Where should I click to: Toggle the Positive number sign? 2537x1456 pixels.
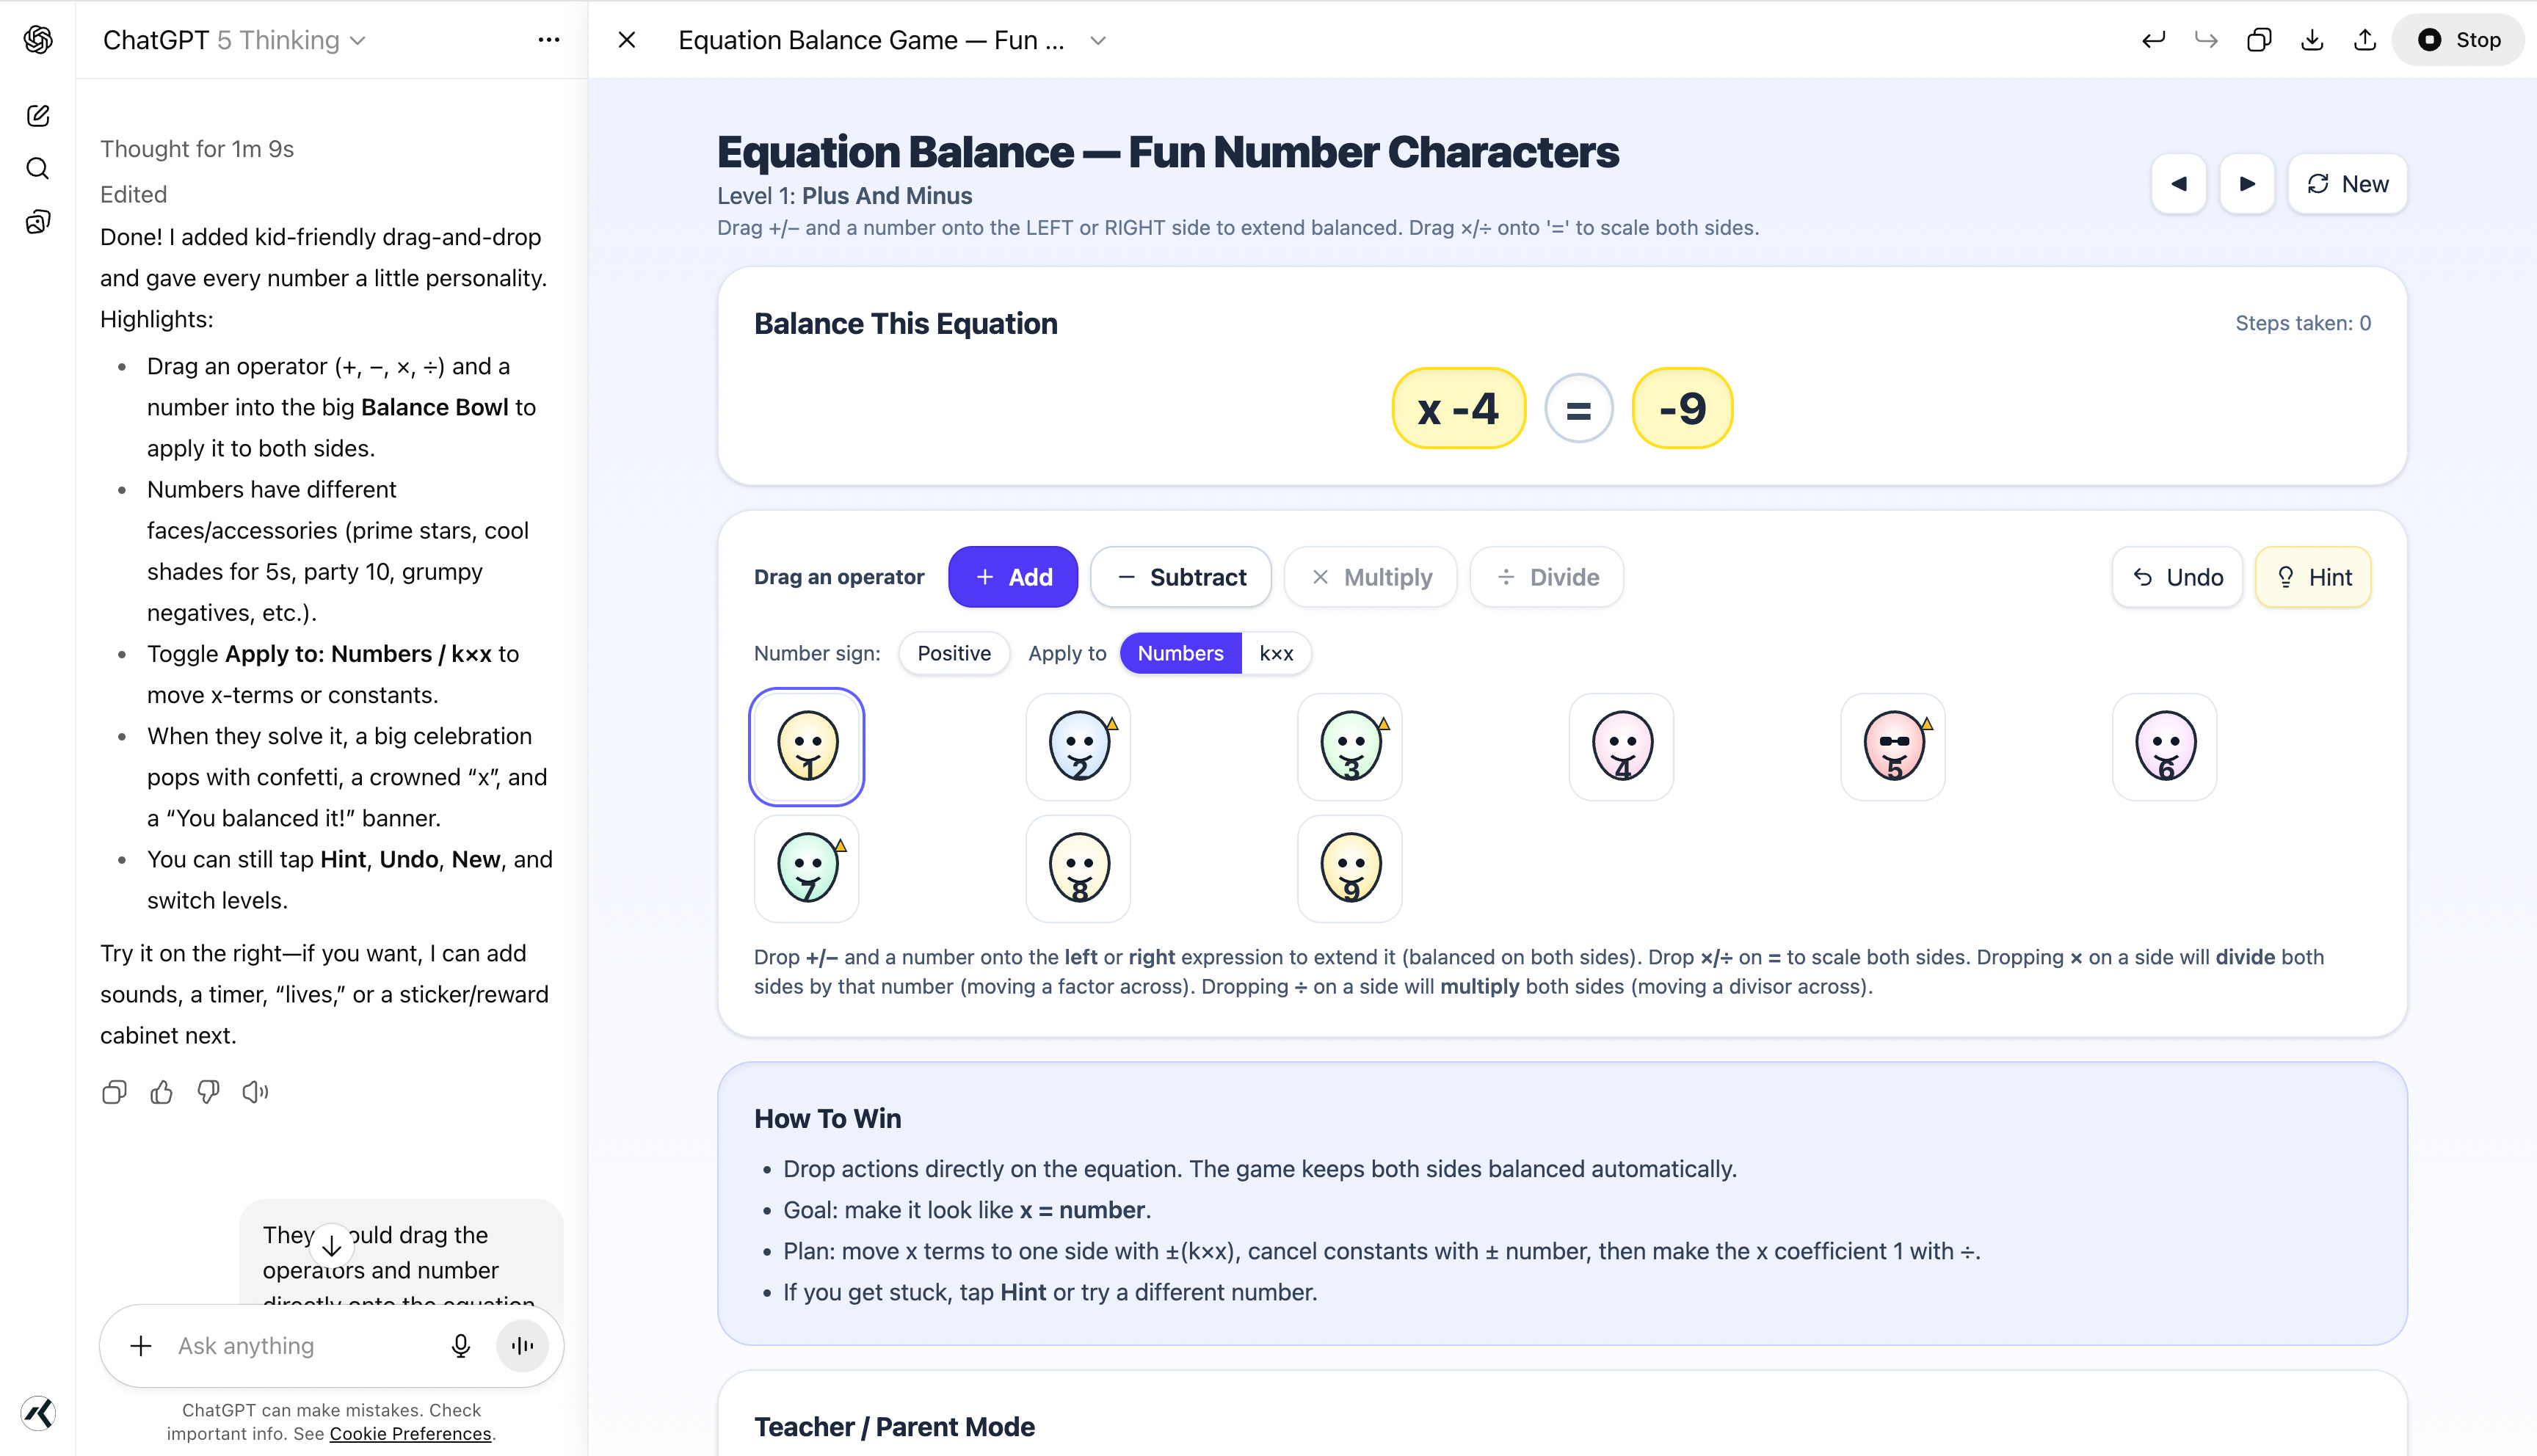coord(953,653)
